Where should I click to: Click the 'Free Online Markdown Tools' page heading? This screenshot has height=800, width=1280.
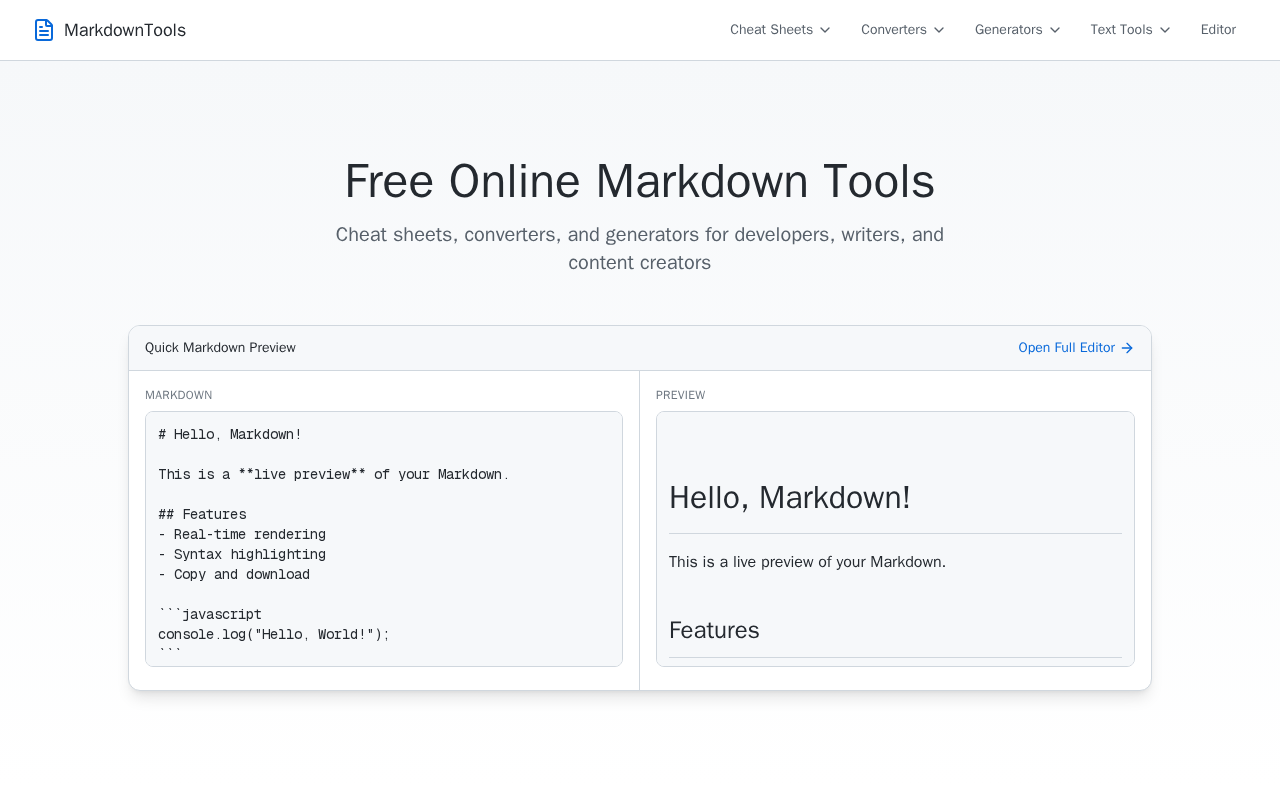coord(639,182)
